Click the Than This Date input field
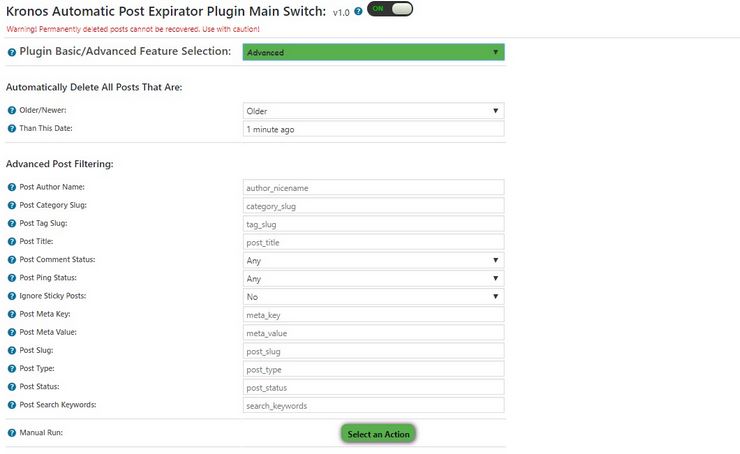The height and width of the screenshot is (454, 740). click(373, 129)
